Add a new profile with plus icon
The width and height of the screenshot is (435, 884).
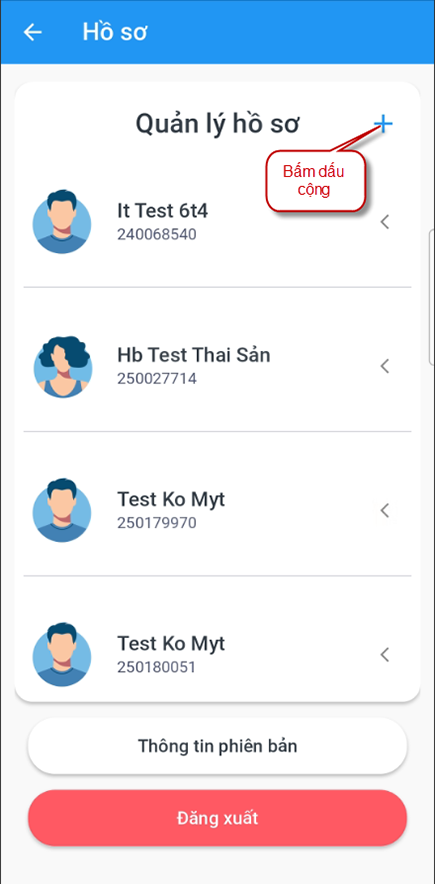tap(383, 124)
